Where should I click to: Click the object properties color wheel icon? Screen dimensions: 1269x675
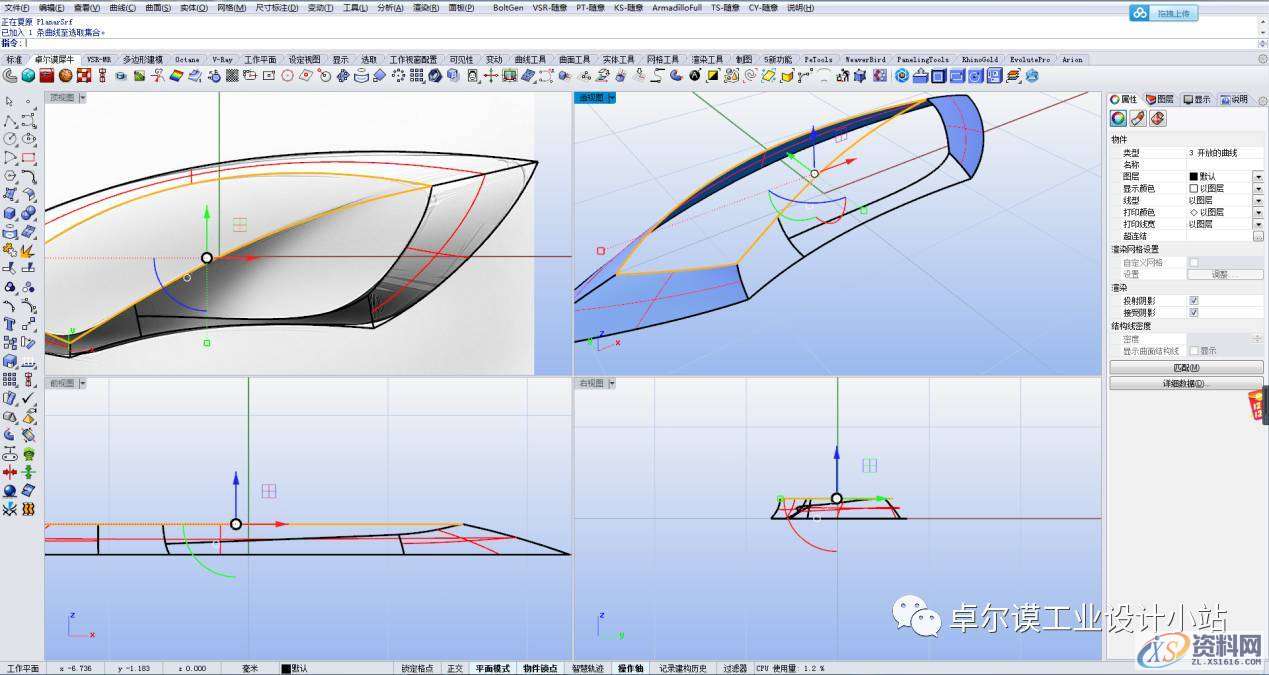click(1119, 119)
